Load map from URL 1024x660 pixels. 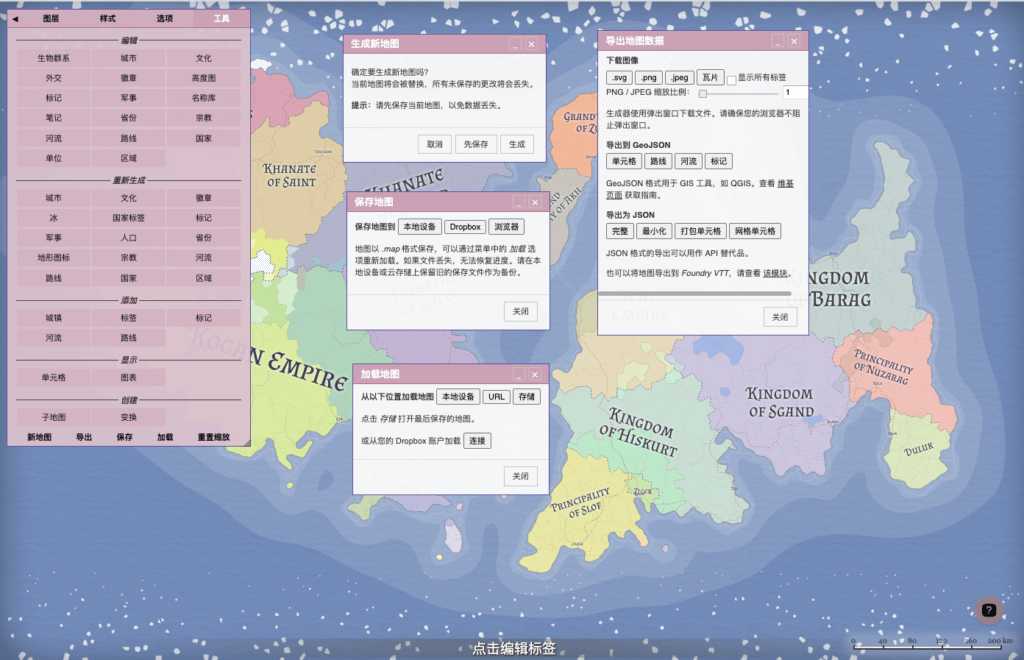(x=496, y=397)
